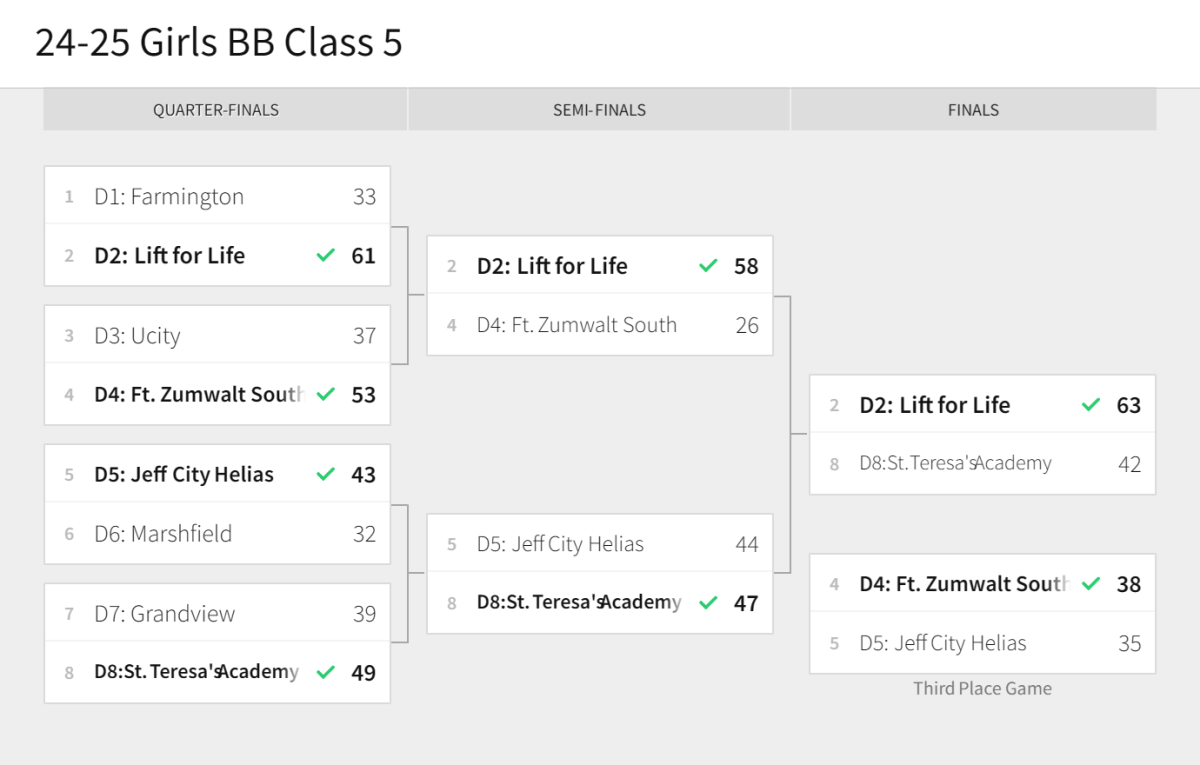Click the Third Place Game label

pyautogui.click(x=982, y=688)
